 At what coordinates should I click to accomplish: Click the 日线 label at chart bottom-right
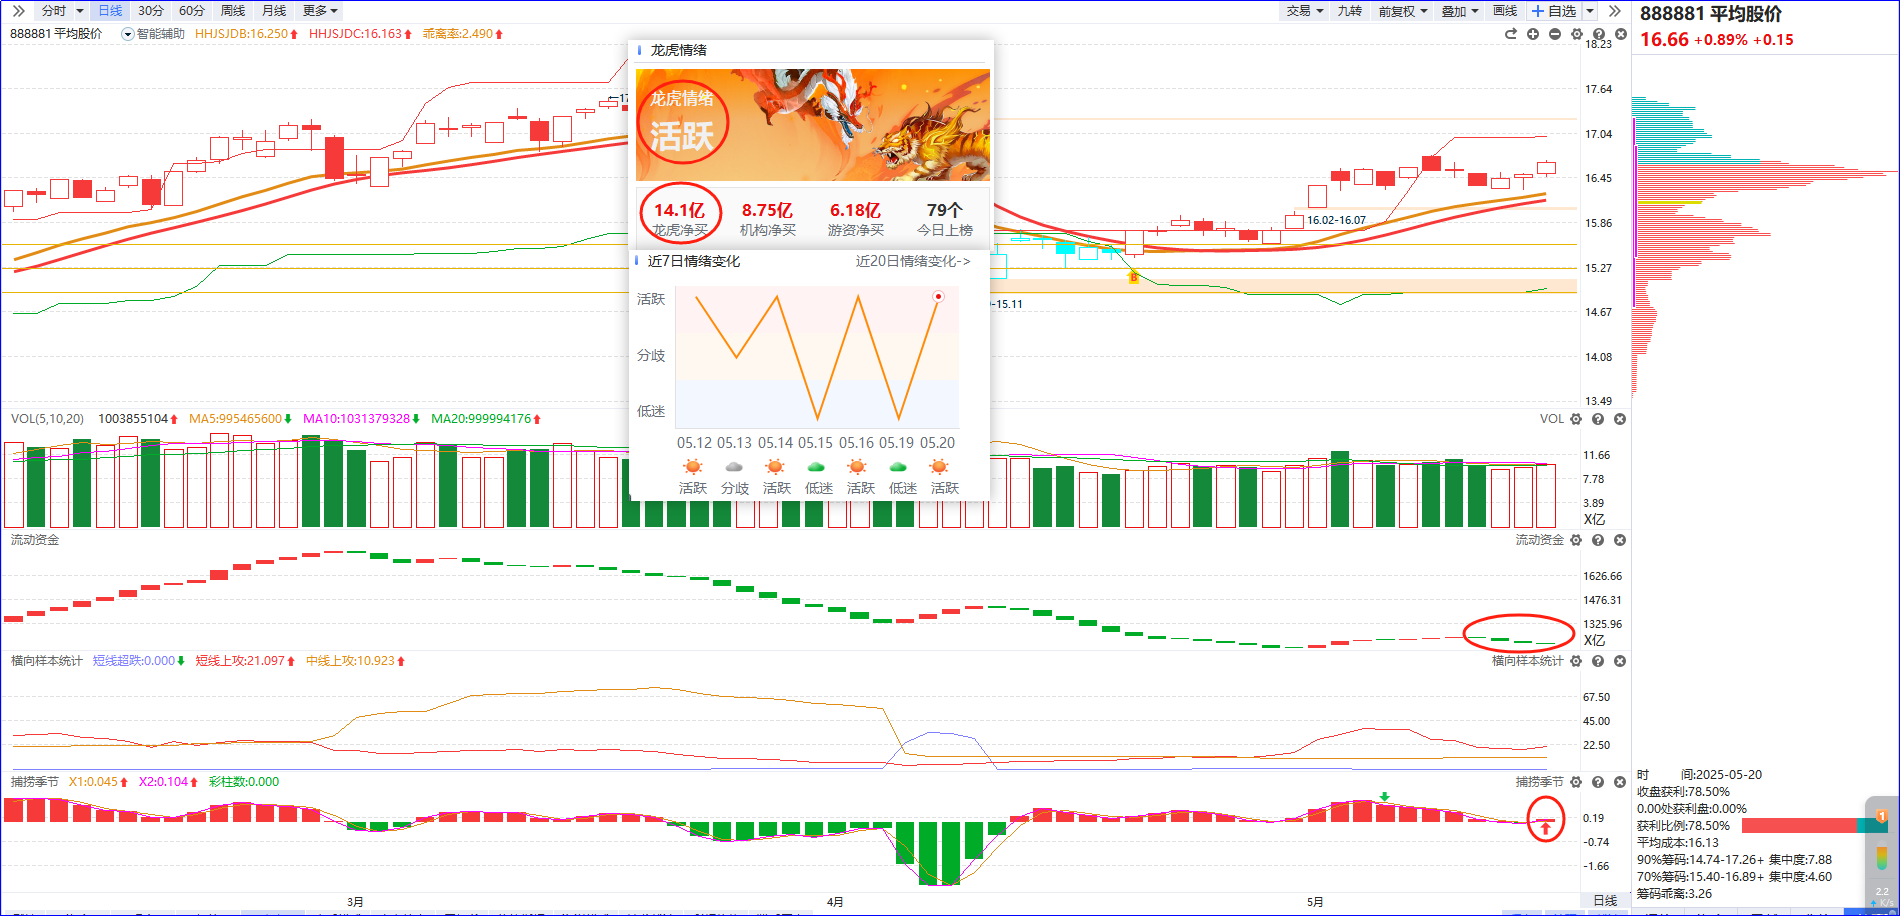coord(1605,901)
